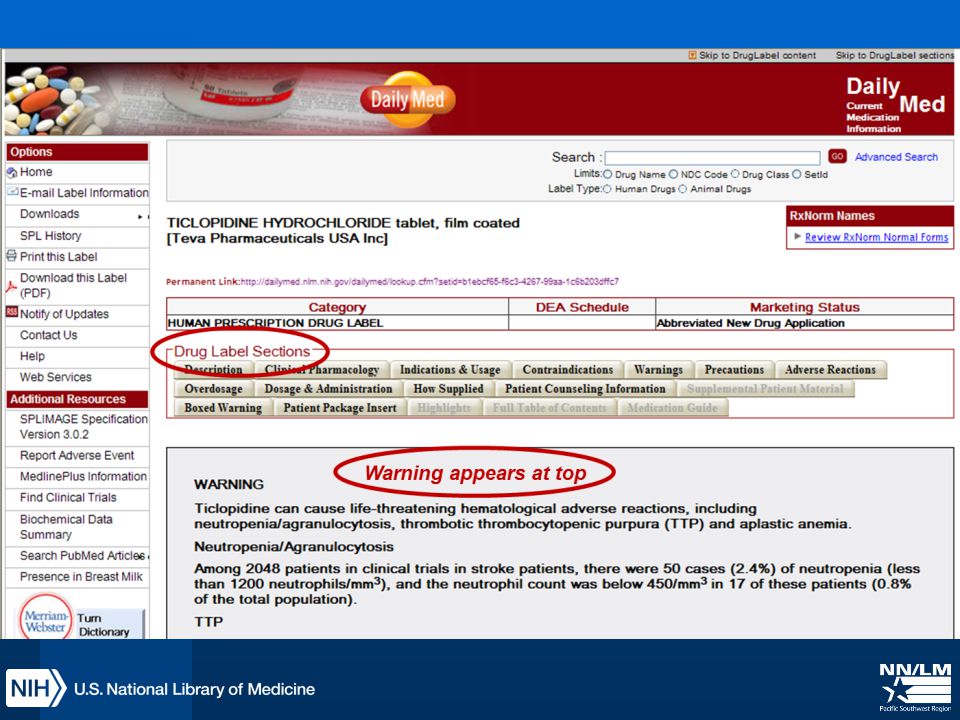Click Skip to DrugLabel sections link

894,55
